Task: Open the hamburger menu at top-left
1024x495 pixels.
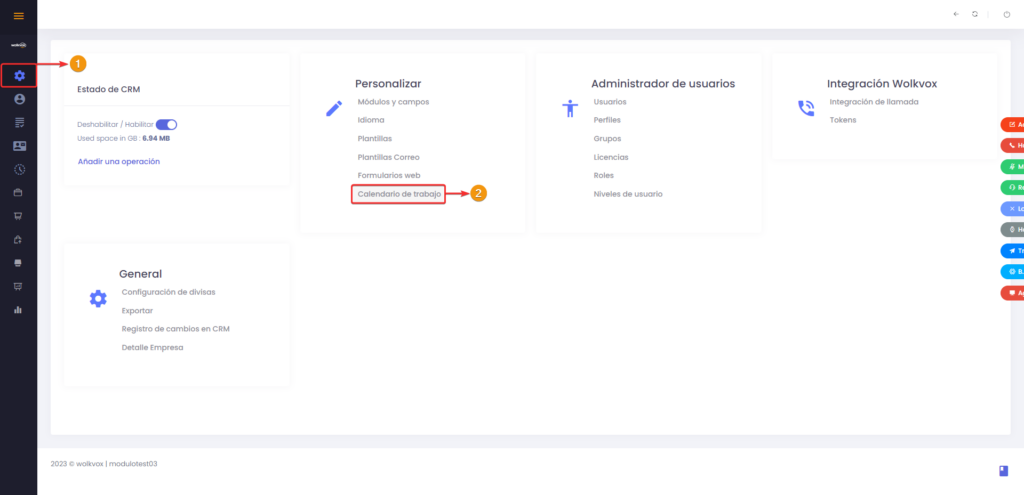Action: (18, 16)
